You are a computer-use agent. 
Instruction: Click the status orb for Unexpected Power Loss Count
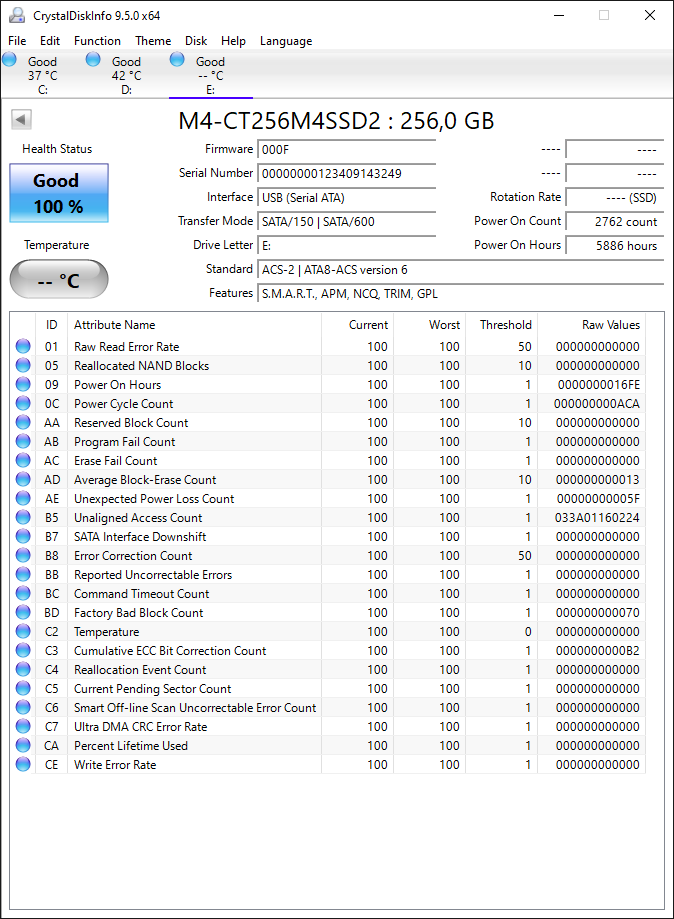23,498
